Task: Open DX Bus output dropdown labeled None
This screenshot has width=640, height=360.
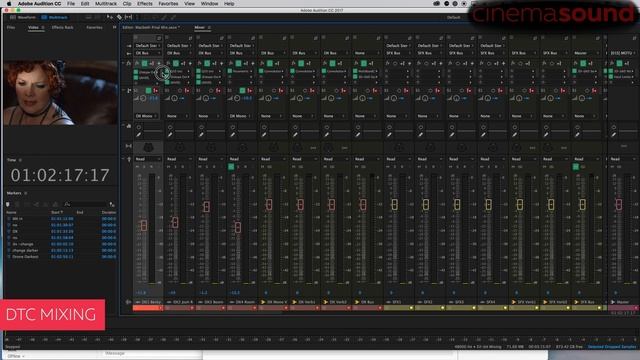Action: [x=367, y=53]
